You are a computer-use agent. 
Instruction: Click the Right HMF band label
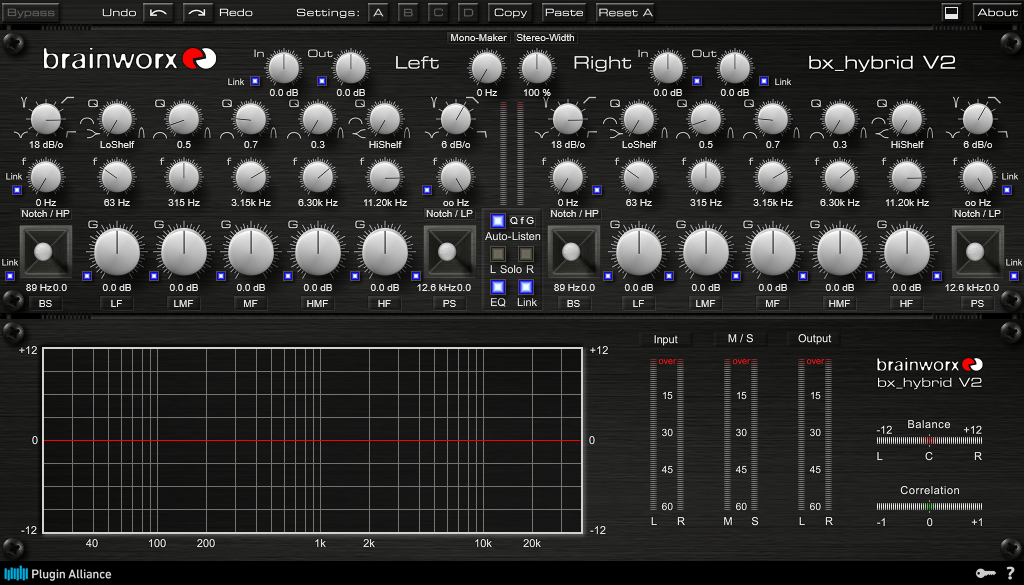click(839, 304)
